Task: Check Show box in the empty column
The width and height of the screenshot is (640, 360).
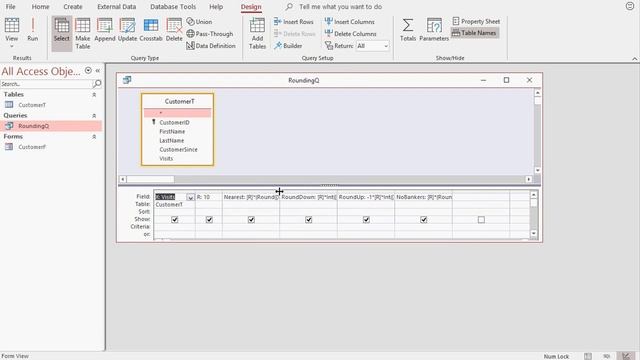Action: [481, 220]
